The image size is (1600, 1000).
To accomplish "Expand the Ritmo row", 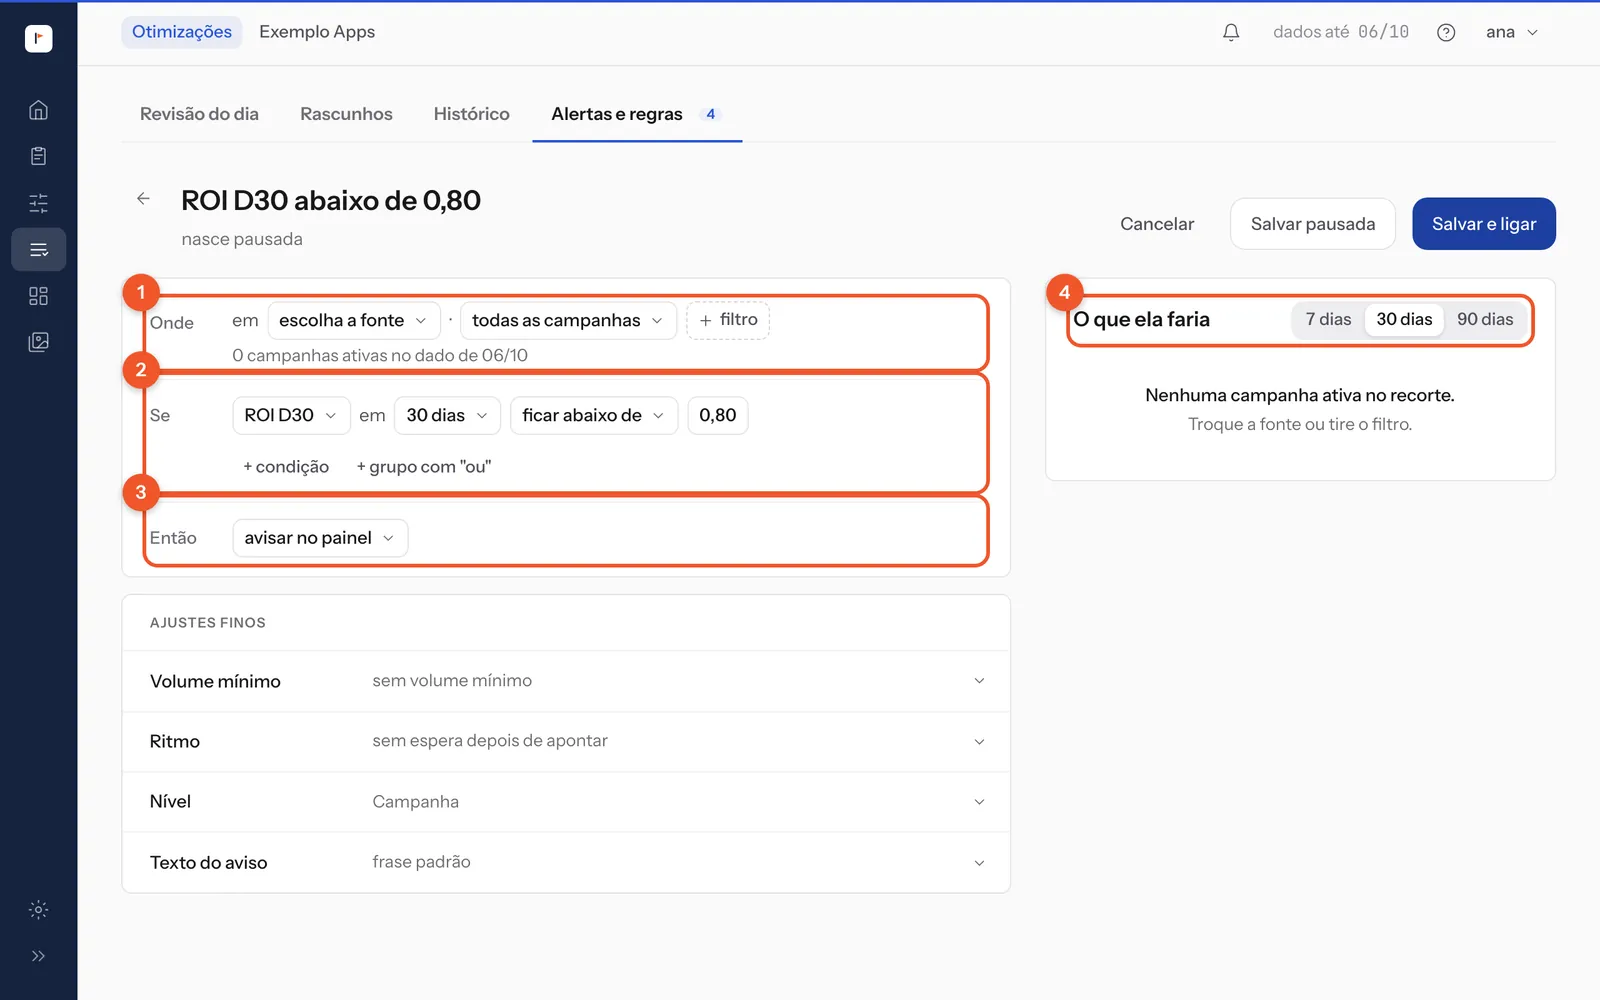I will [566, 741].
